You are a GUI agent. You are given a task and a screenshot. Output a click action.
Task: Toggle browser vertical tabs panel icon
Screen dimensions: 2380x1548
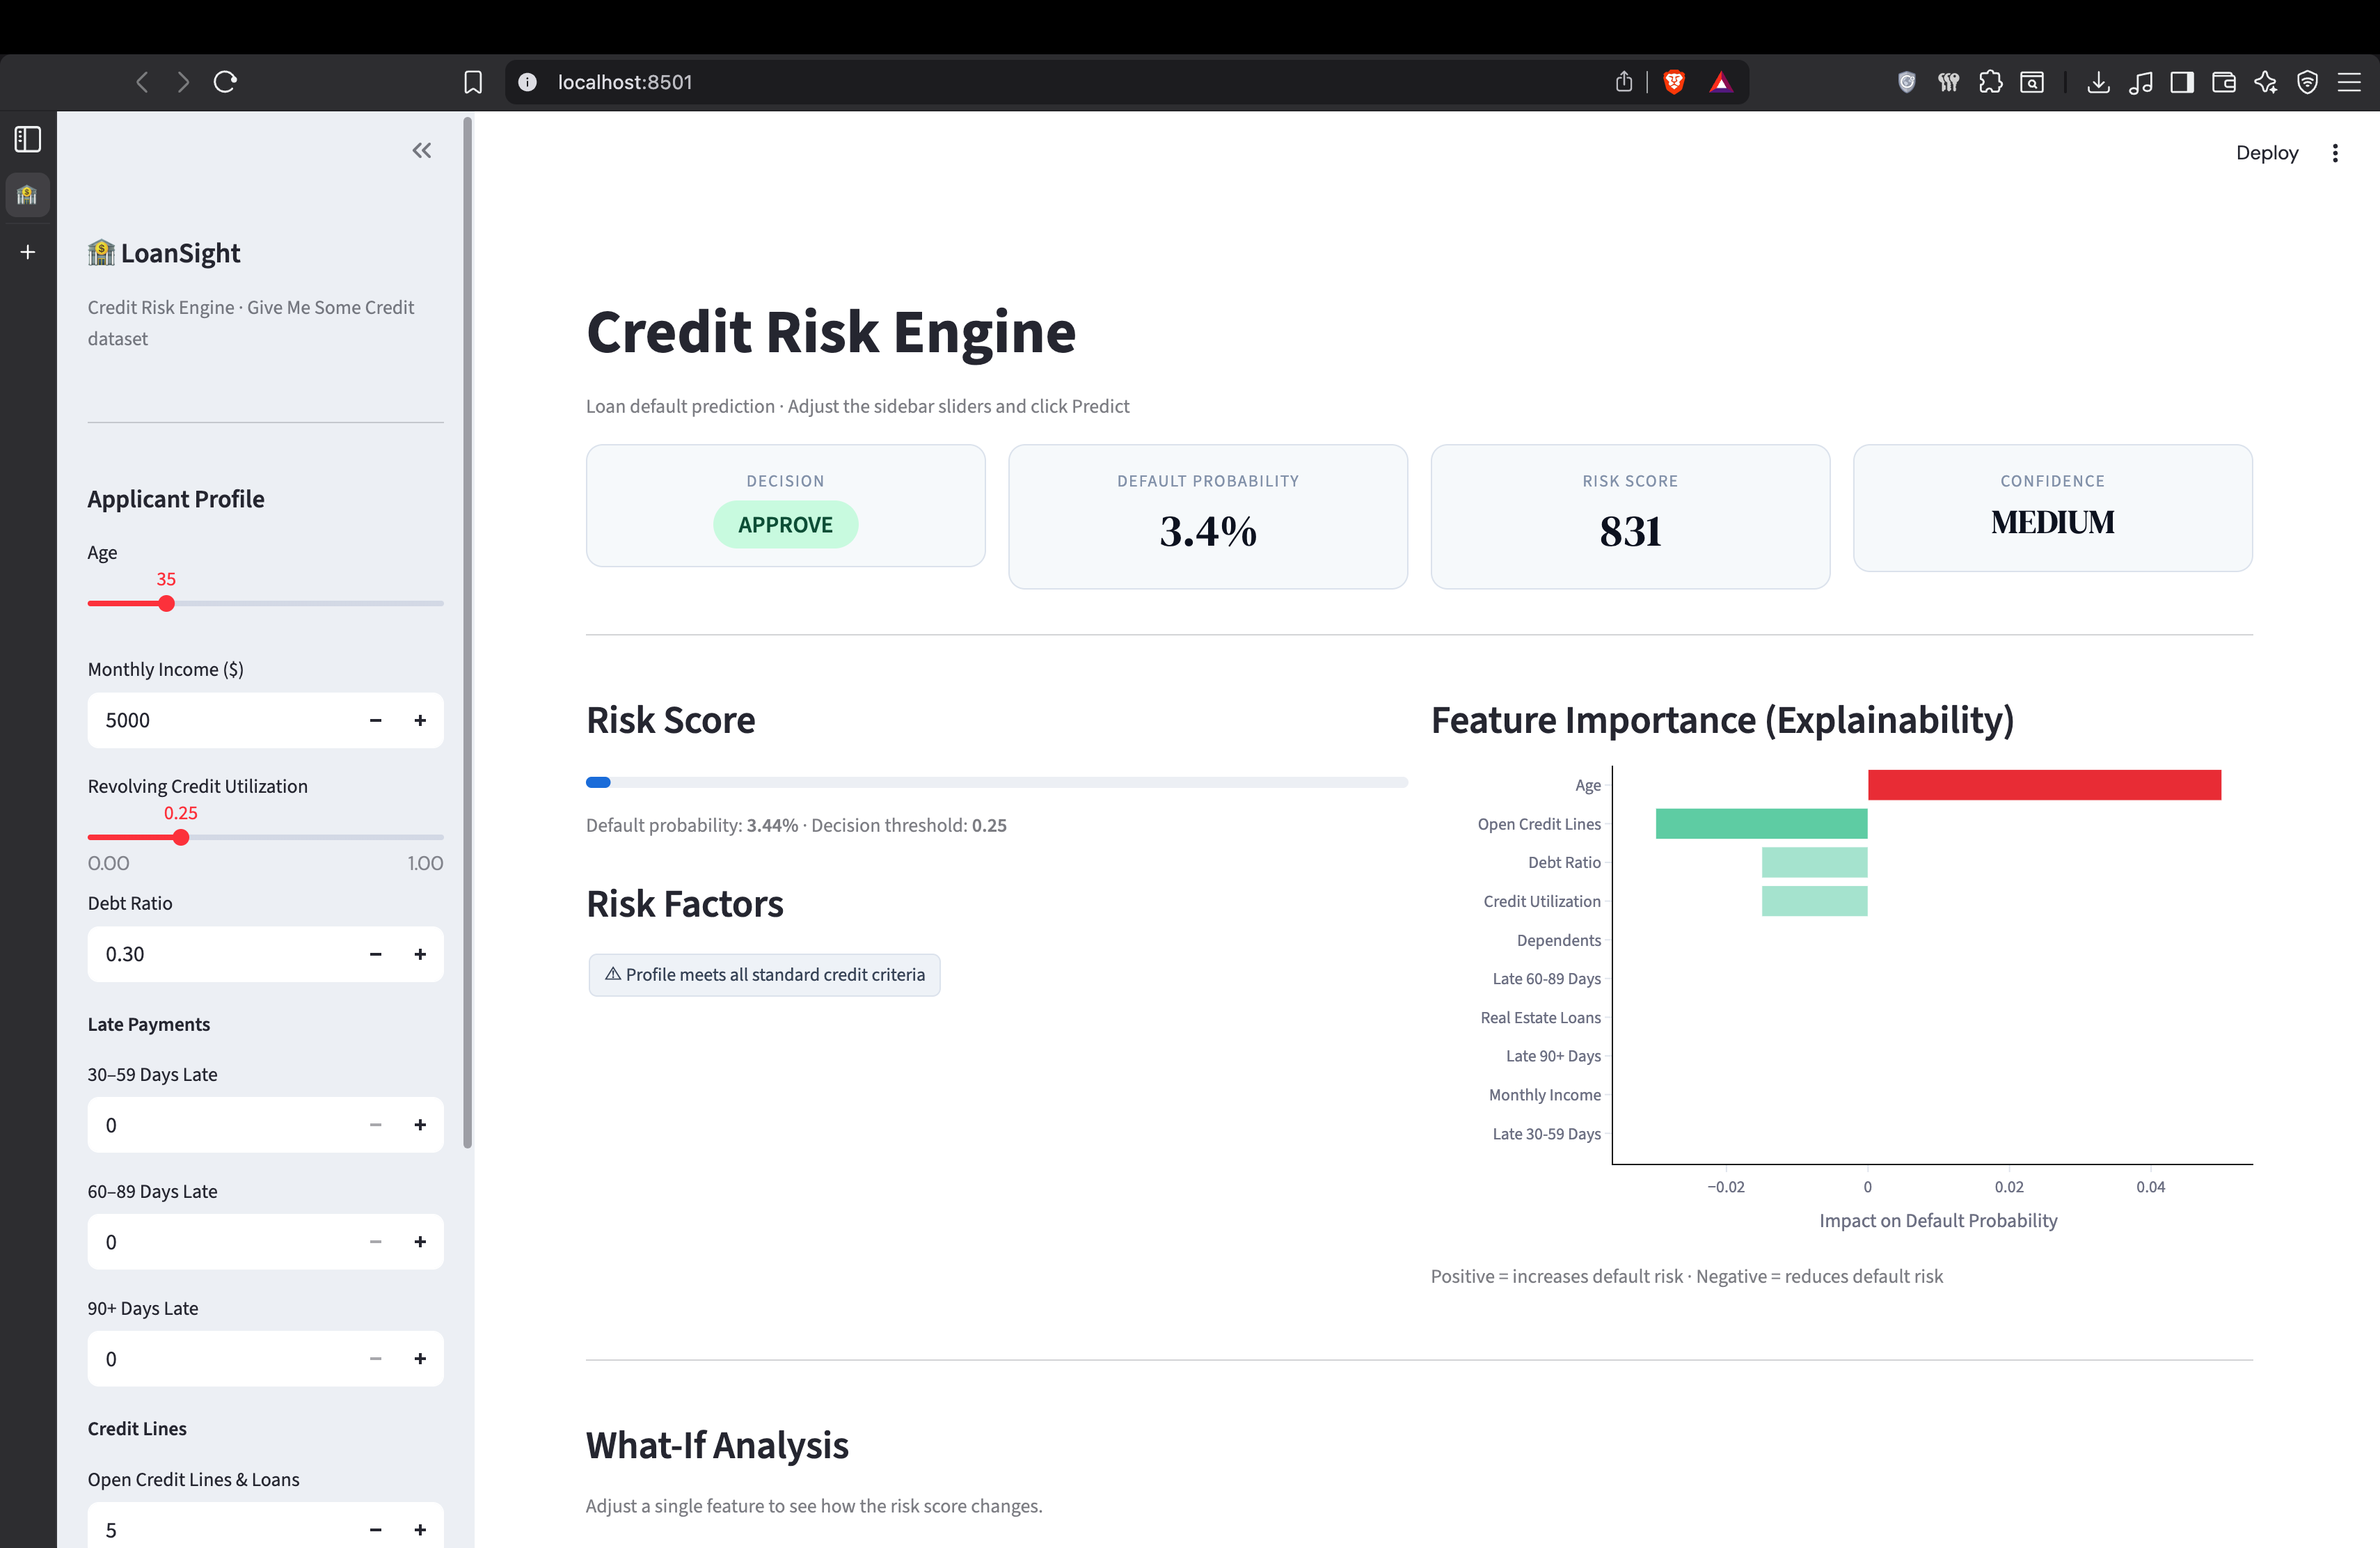[x=28, y=139]
